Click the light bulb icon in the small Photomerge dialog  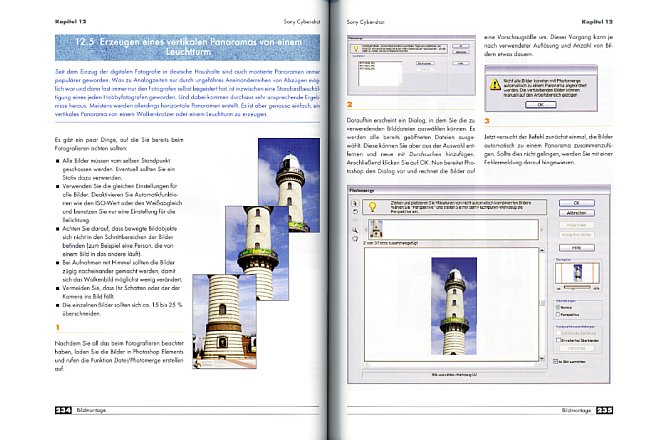(356, 49)
